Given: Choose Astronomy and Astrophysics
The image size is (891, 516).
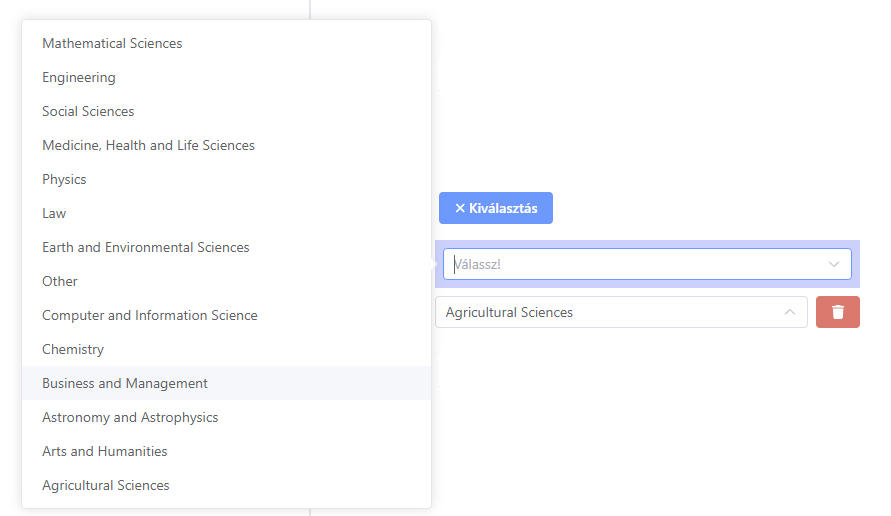Looking at the screenshot, I should coord(226,418).
